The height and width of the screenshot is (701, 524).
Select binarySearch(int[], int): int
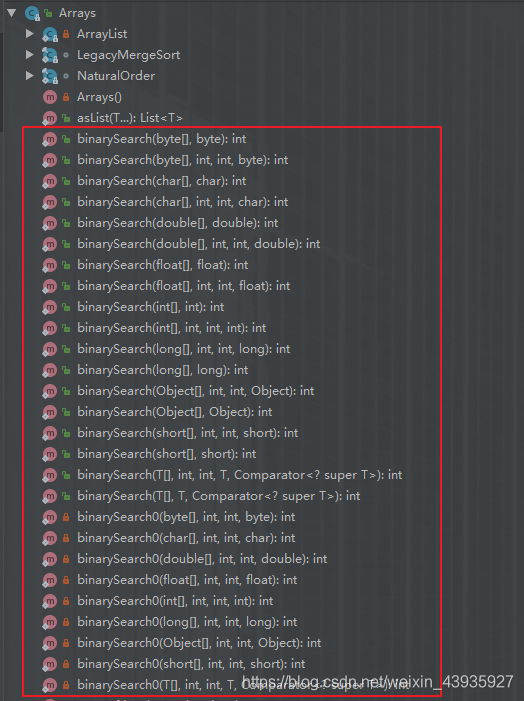[x=151, y=307]
